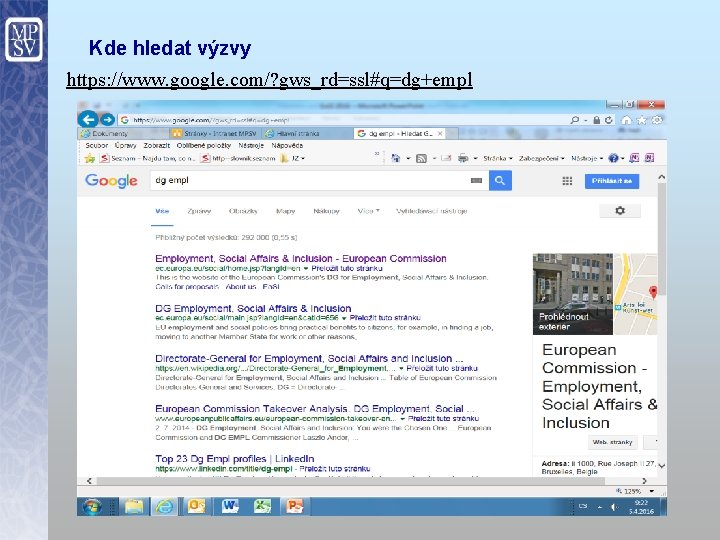Switch to the Stránky - Intranet MPSV tab
This screenshot has width=720, height=540.
click(x=215, y=133)
